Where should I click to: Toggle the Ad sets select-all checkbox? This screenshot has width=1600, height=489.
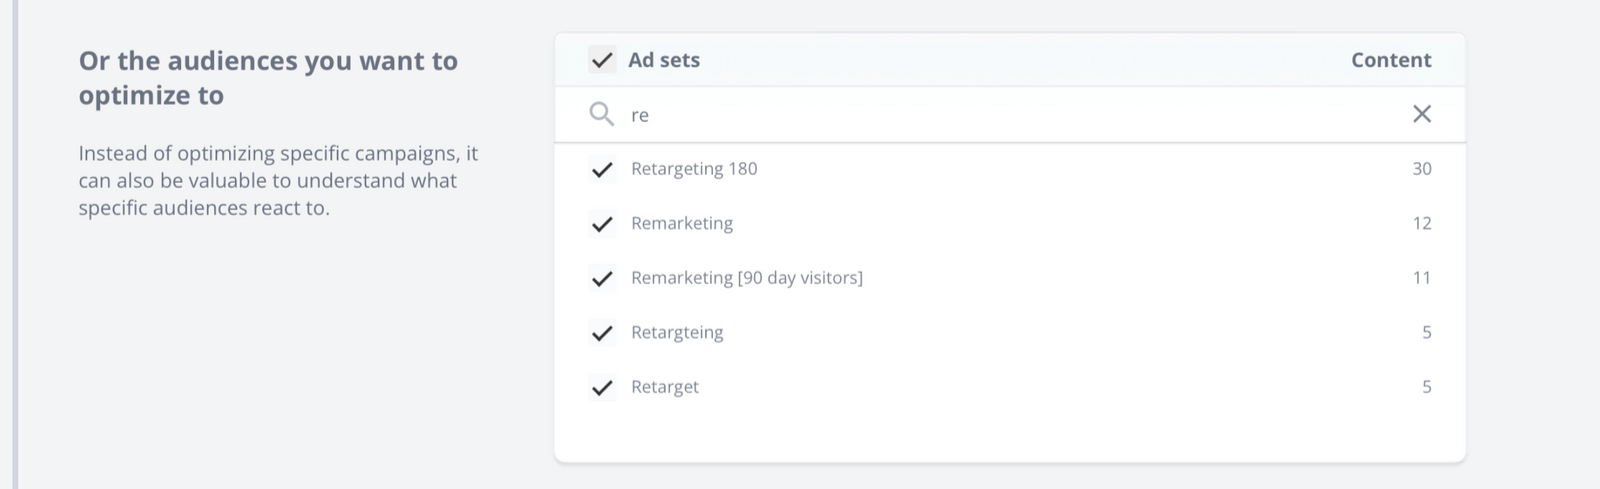click(602, 60)
